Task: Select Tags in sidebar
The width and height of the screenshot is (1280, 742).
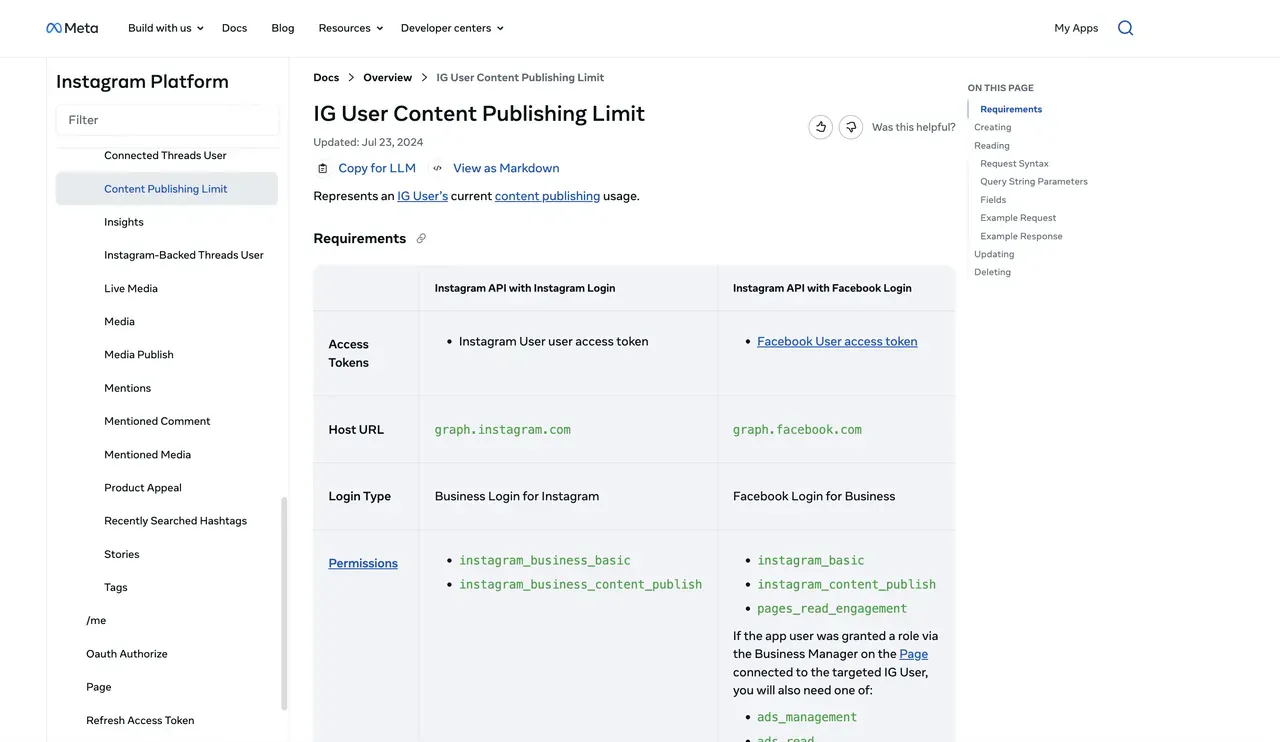Action: pos(116,587)
